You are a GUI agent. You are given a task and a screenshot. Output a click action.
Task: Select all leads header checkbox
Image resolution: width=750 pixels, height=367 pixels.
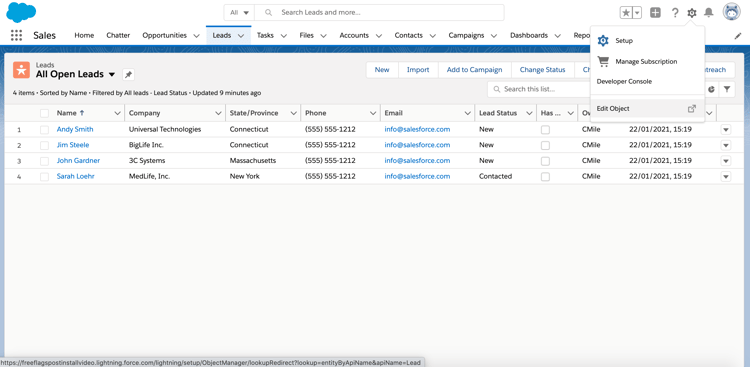coord(44,113)
